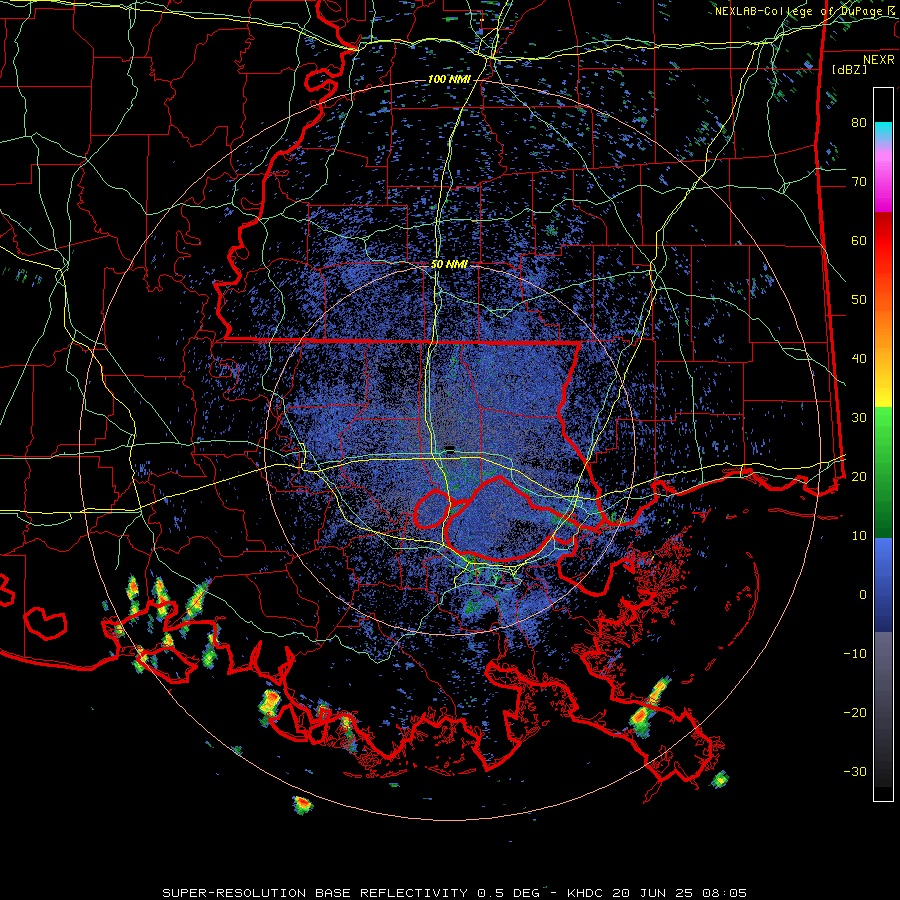Click the NEXR label above the scale
This screenshot has height=900, width=900.
pyautogui.click(x=879, y=60)
